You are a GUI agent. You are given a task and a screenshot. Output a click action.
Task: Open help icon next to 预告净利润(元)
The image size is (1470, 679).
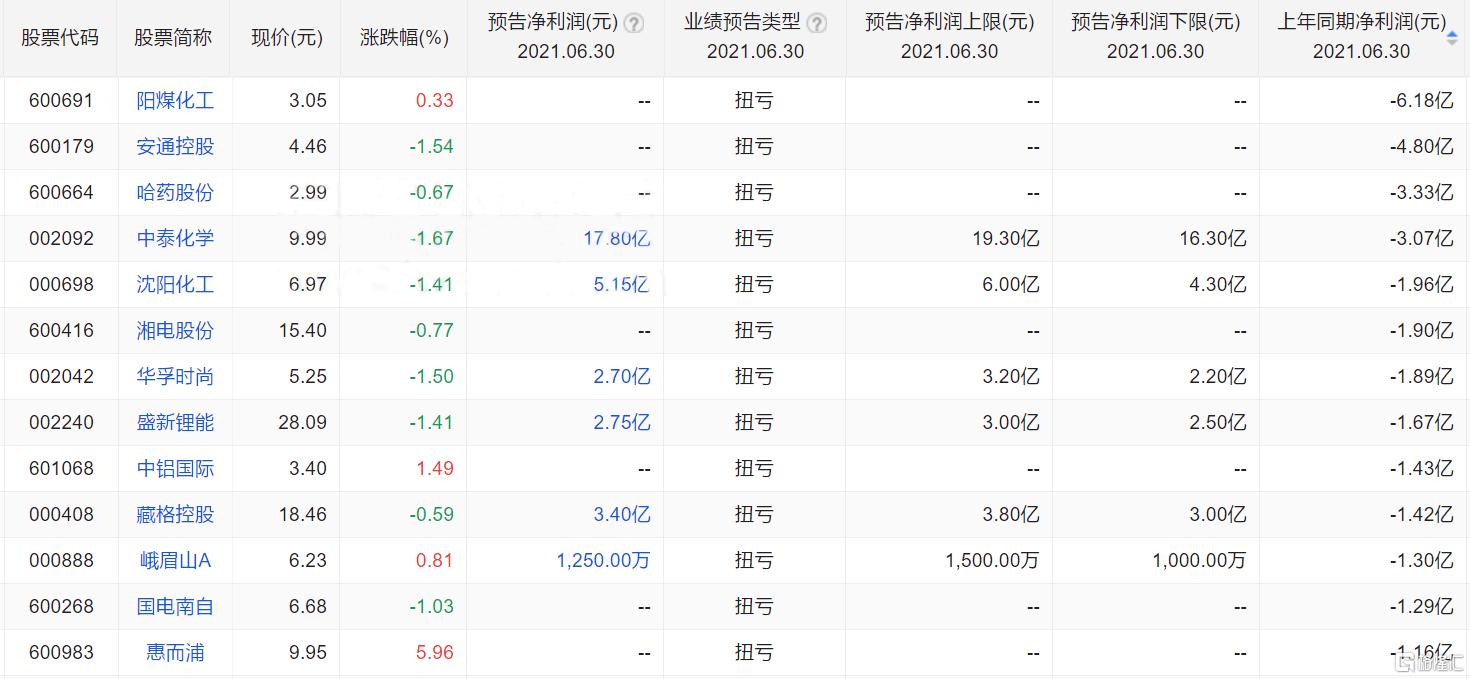tap(634, 23)
